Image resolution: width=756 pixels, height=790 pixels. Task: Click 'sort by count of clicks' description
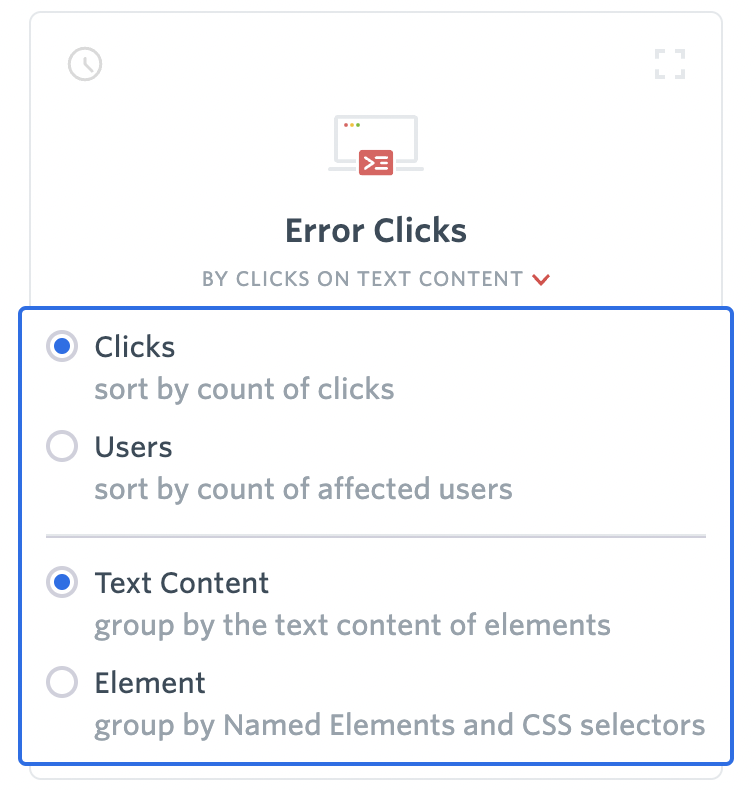(244, 389)
